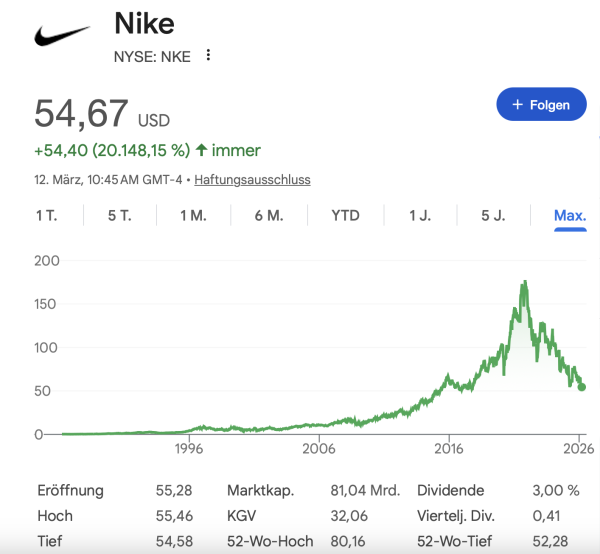Click the green endpoint dot on chart
Screen dimensions: 600x554
[x=582, y=387]
